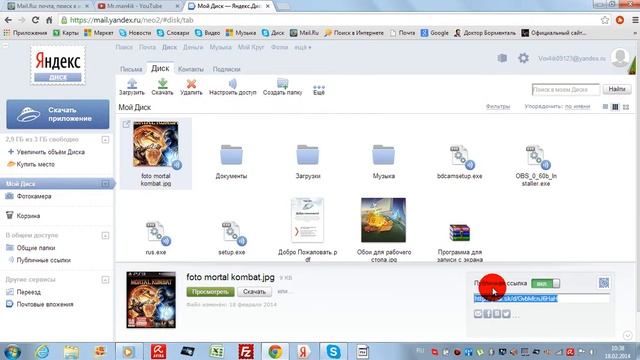Image resolution: width=640 pixels, height=360 pixels.
Task: Share link on Twitter
Action: (x=506, y=313)
